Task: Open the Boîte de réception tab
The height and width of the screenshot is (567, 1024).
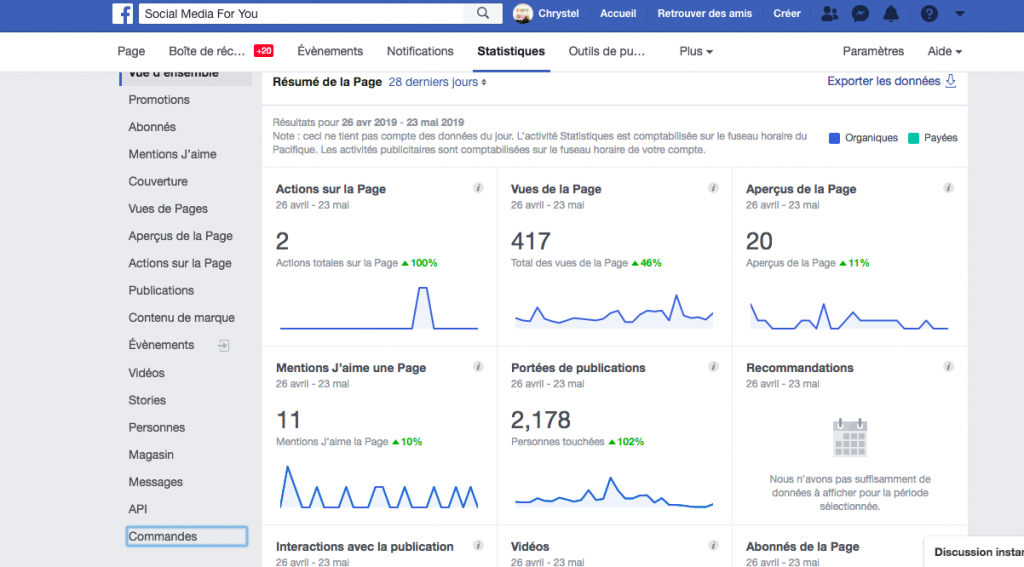Action: [206, 51]
